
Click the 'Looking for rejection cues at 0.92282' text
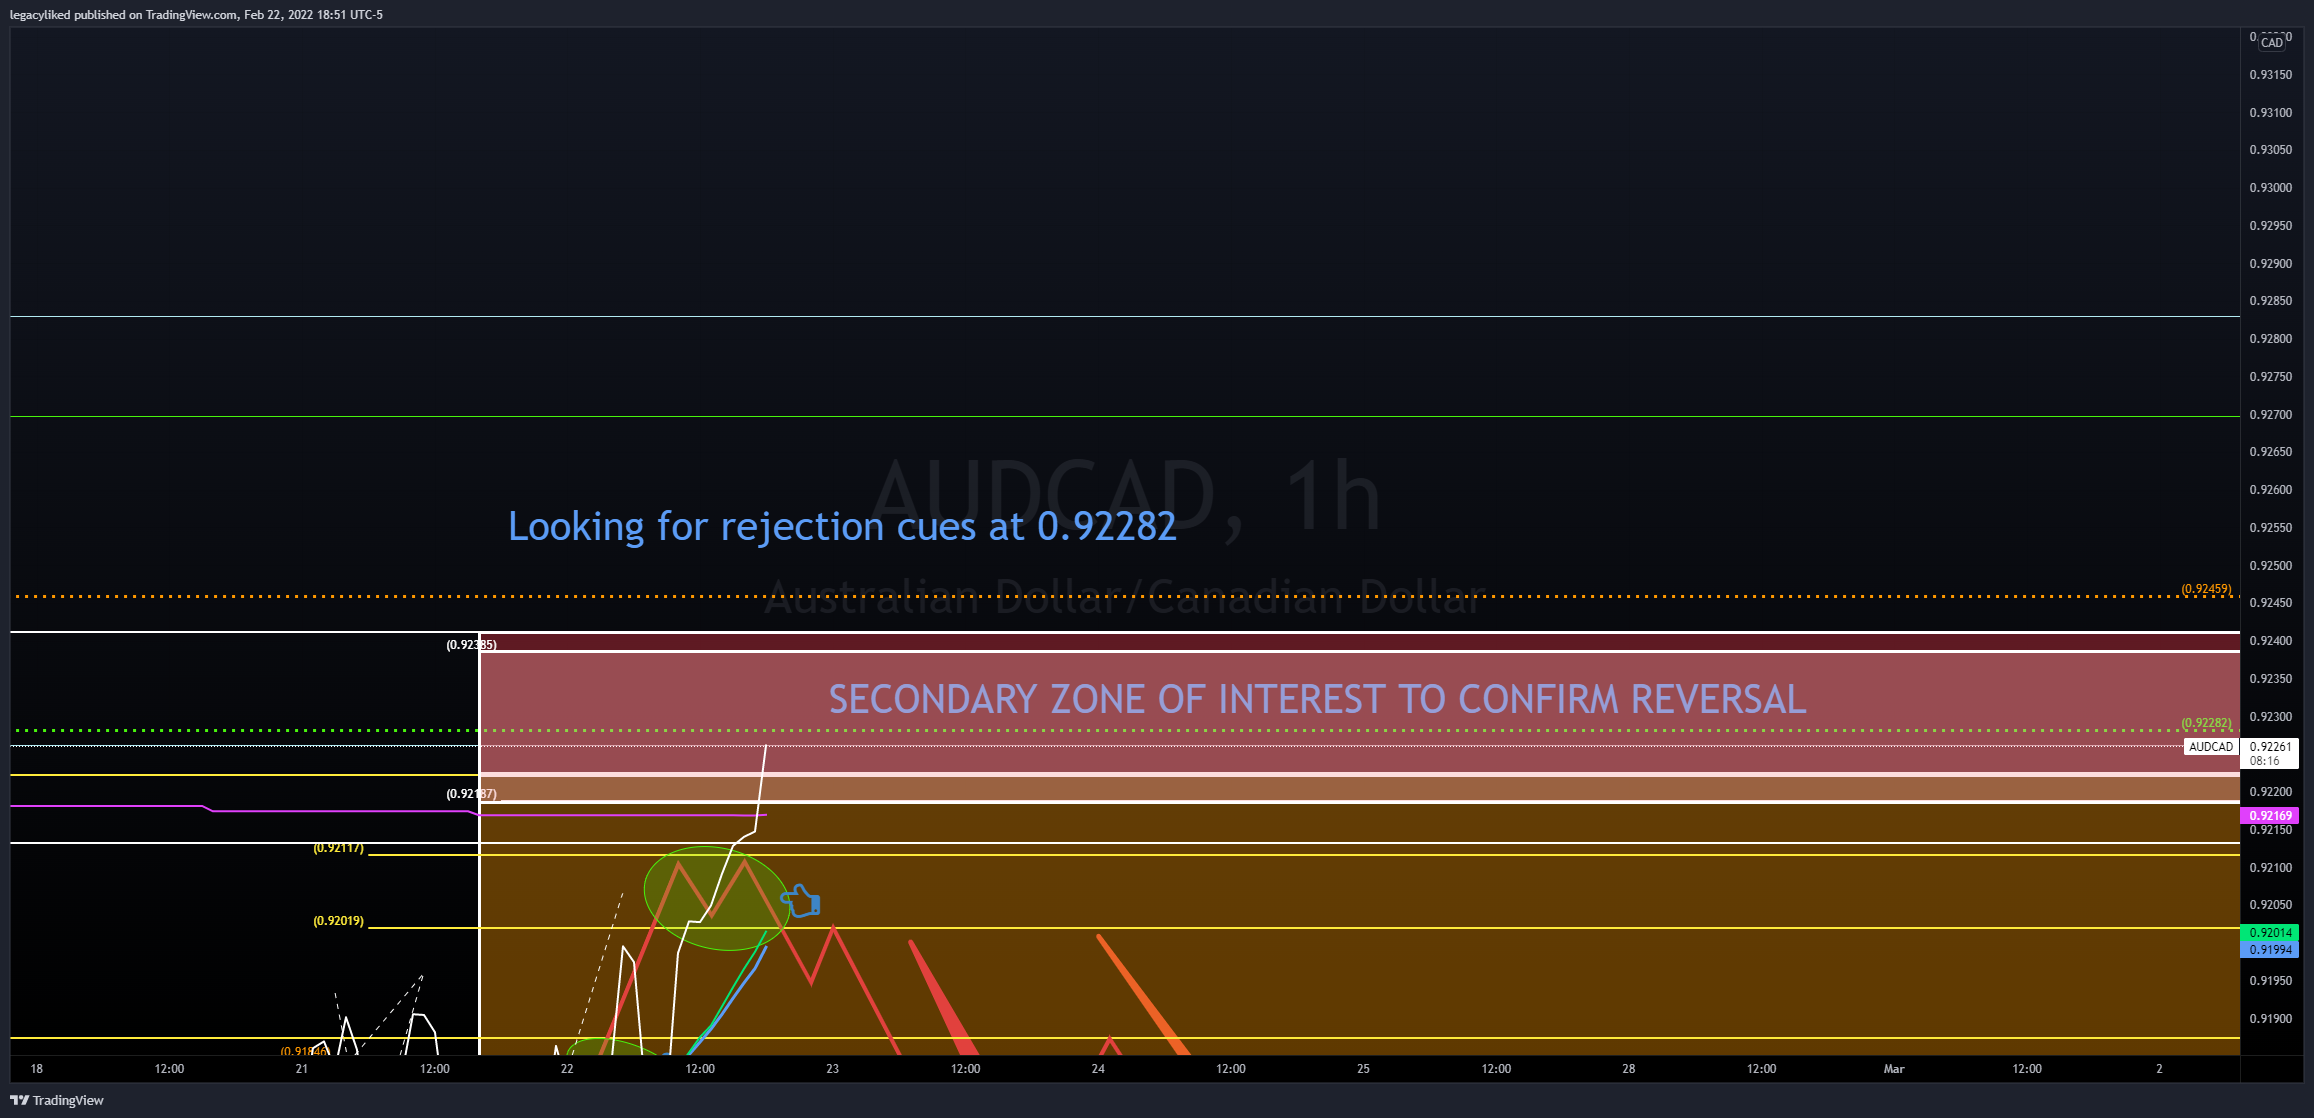842,526
